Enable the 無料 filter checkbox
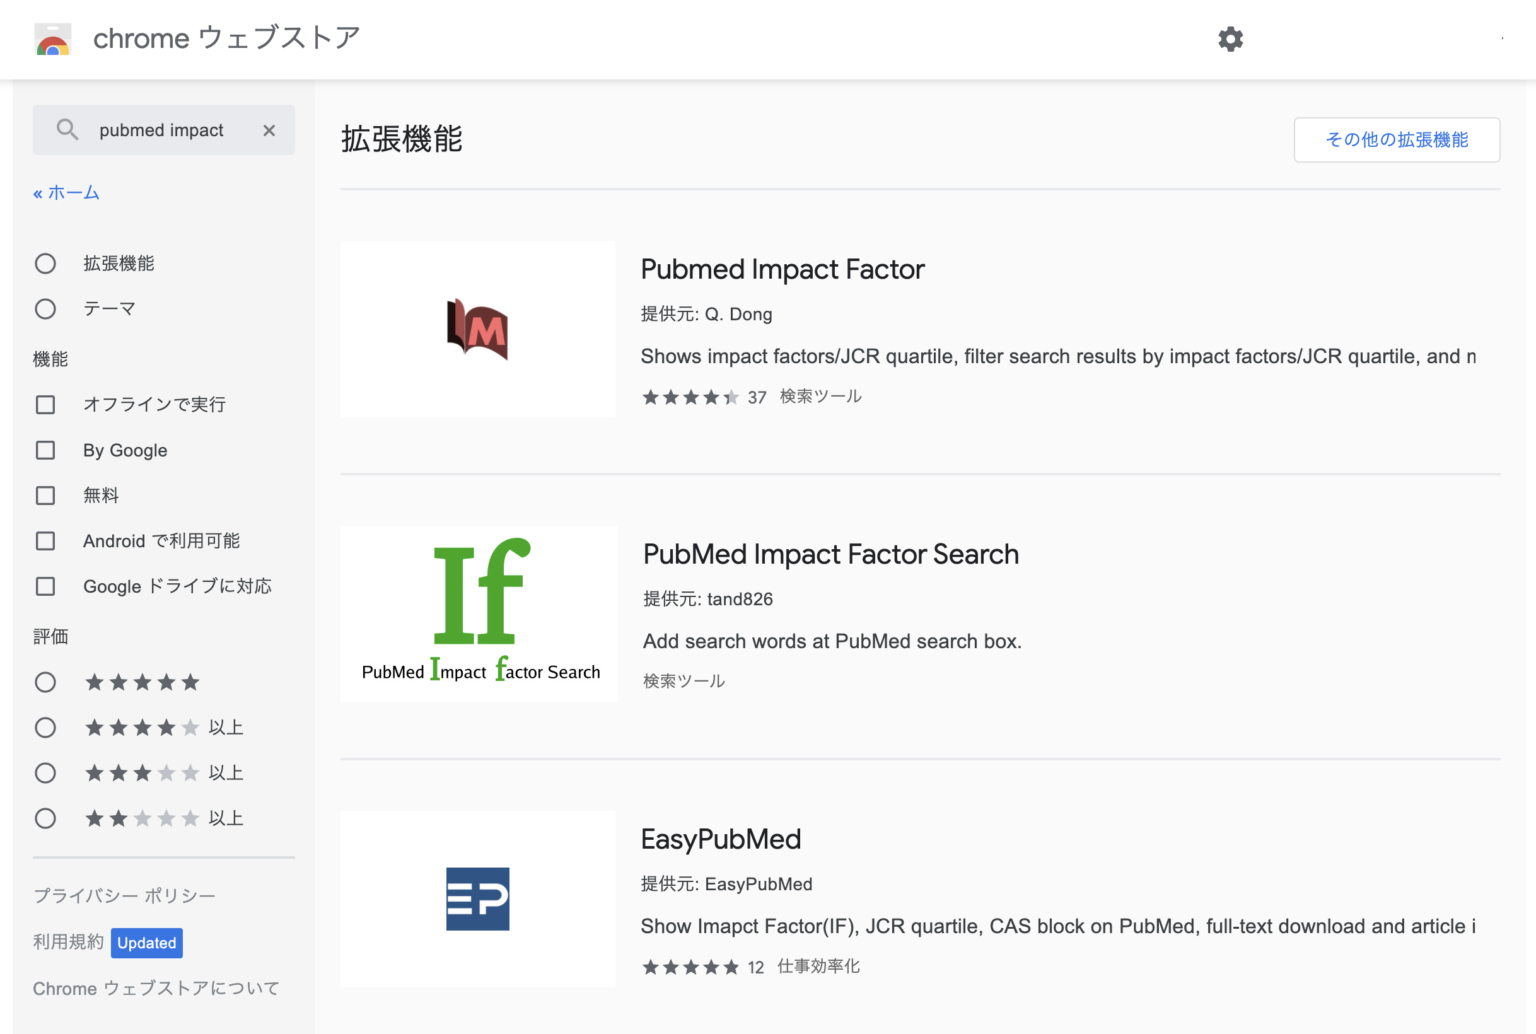 coord(45,495)
